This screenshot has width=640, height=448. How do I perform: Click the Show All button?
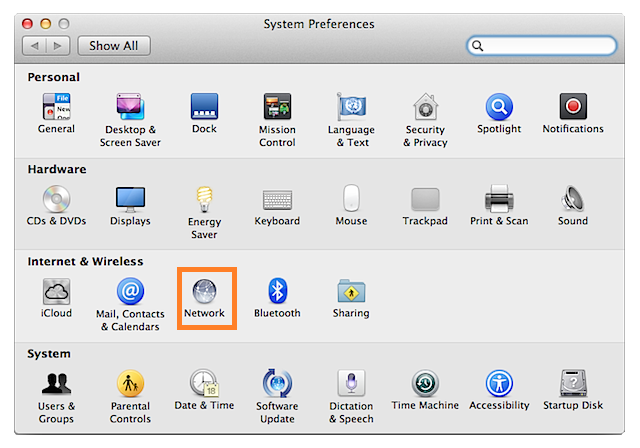coord(114,46)
